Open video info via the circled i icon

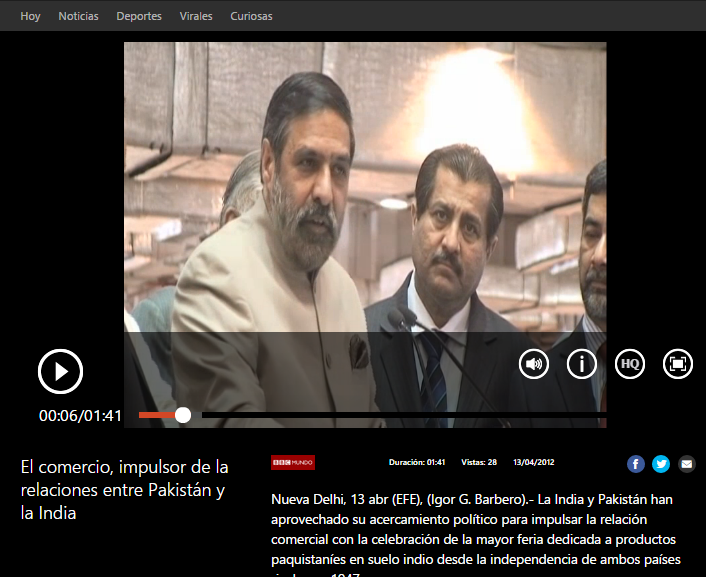(x=582, y=364)
